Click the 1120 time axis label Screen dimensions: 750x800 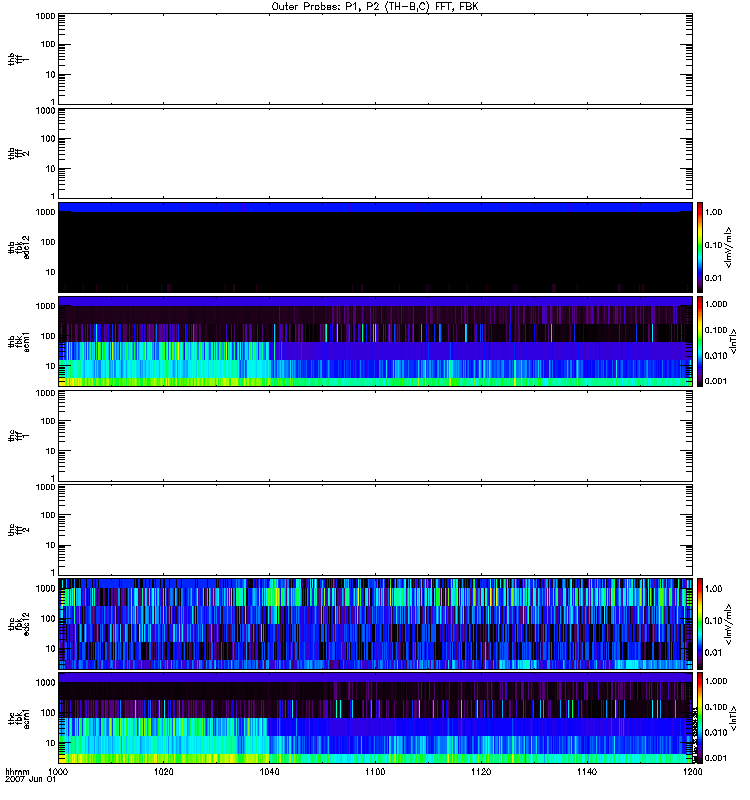[x=481, y=773]
